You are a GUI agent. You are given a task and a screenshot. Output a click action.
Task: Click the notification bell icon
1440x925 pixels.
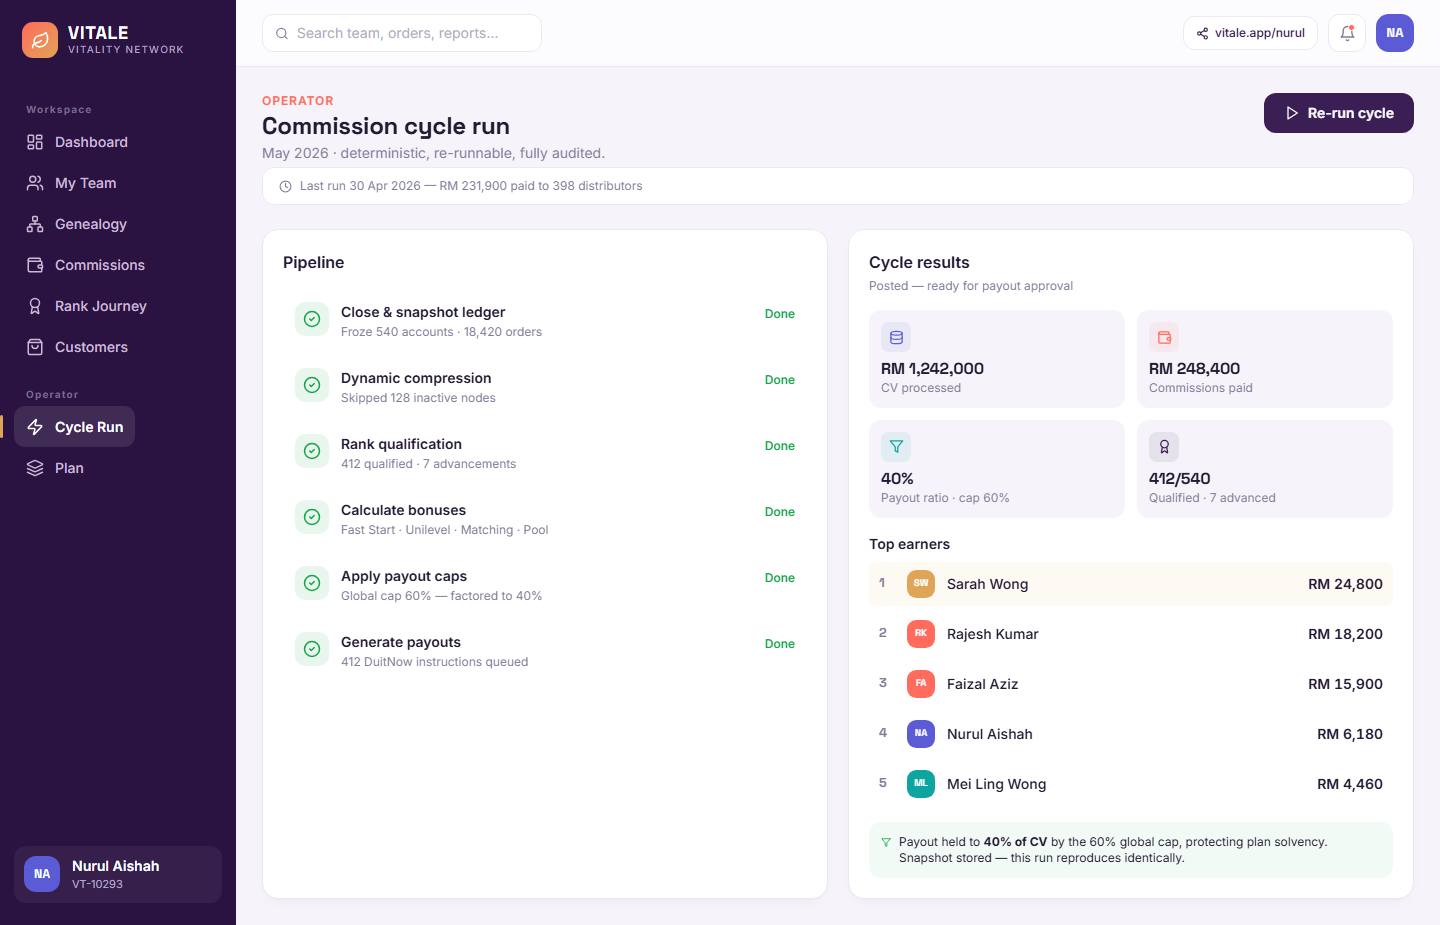1347,33
